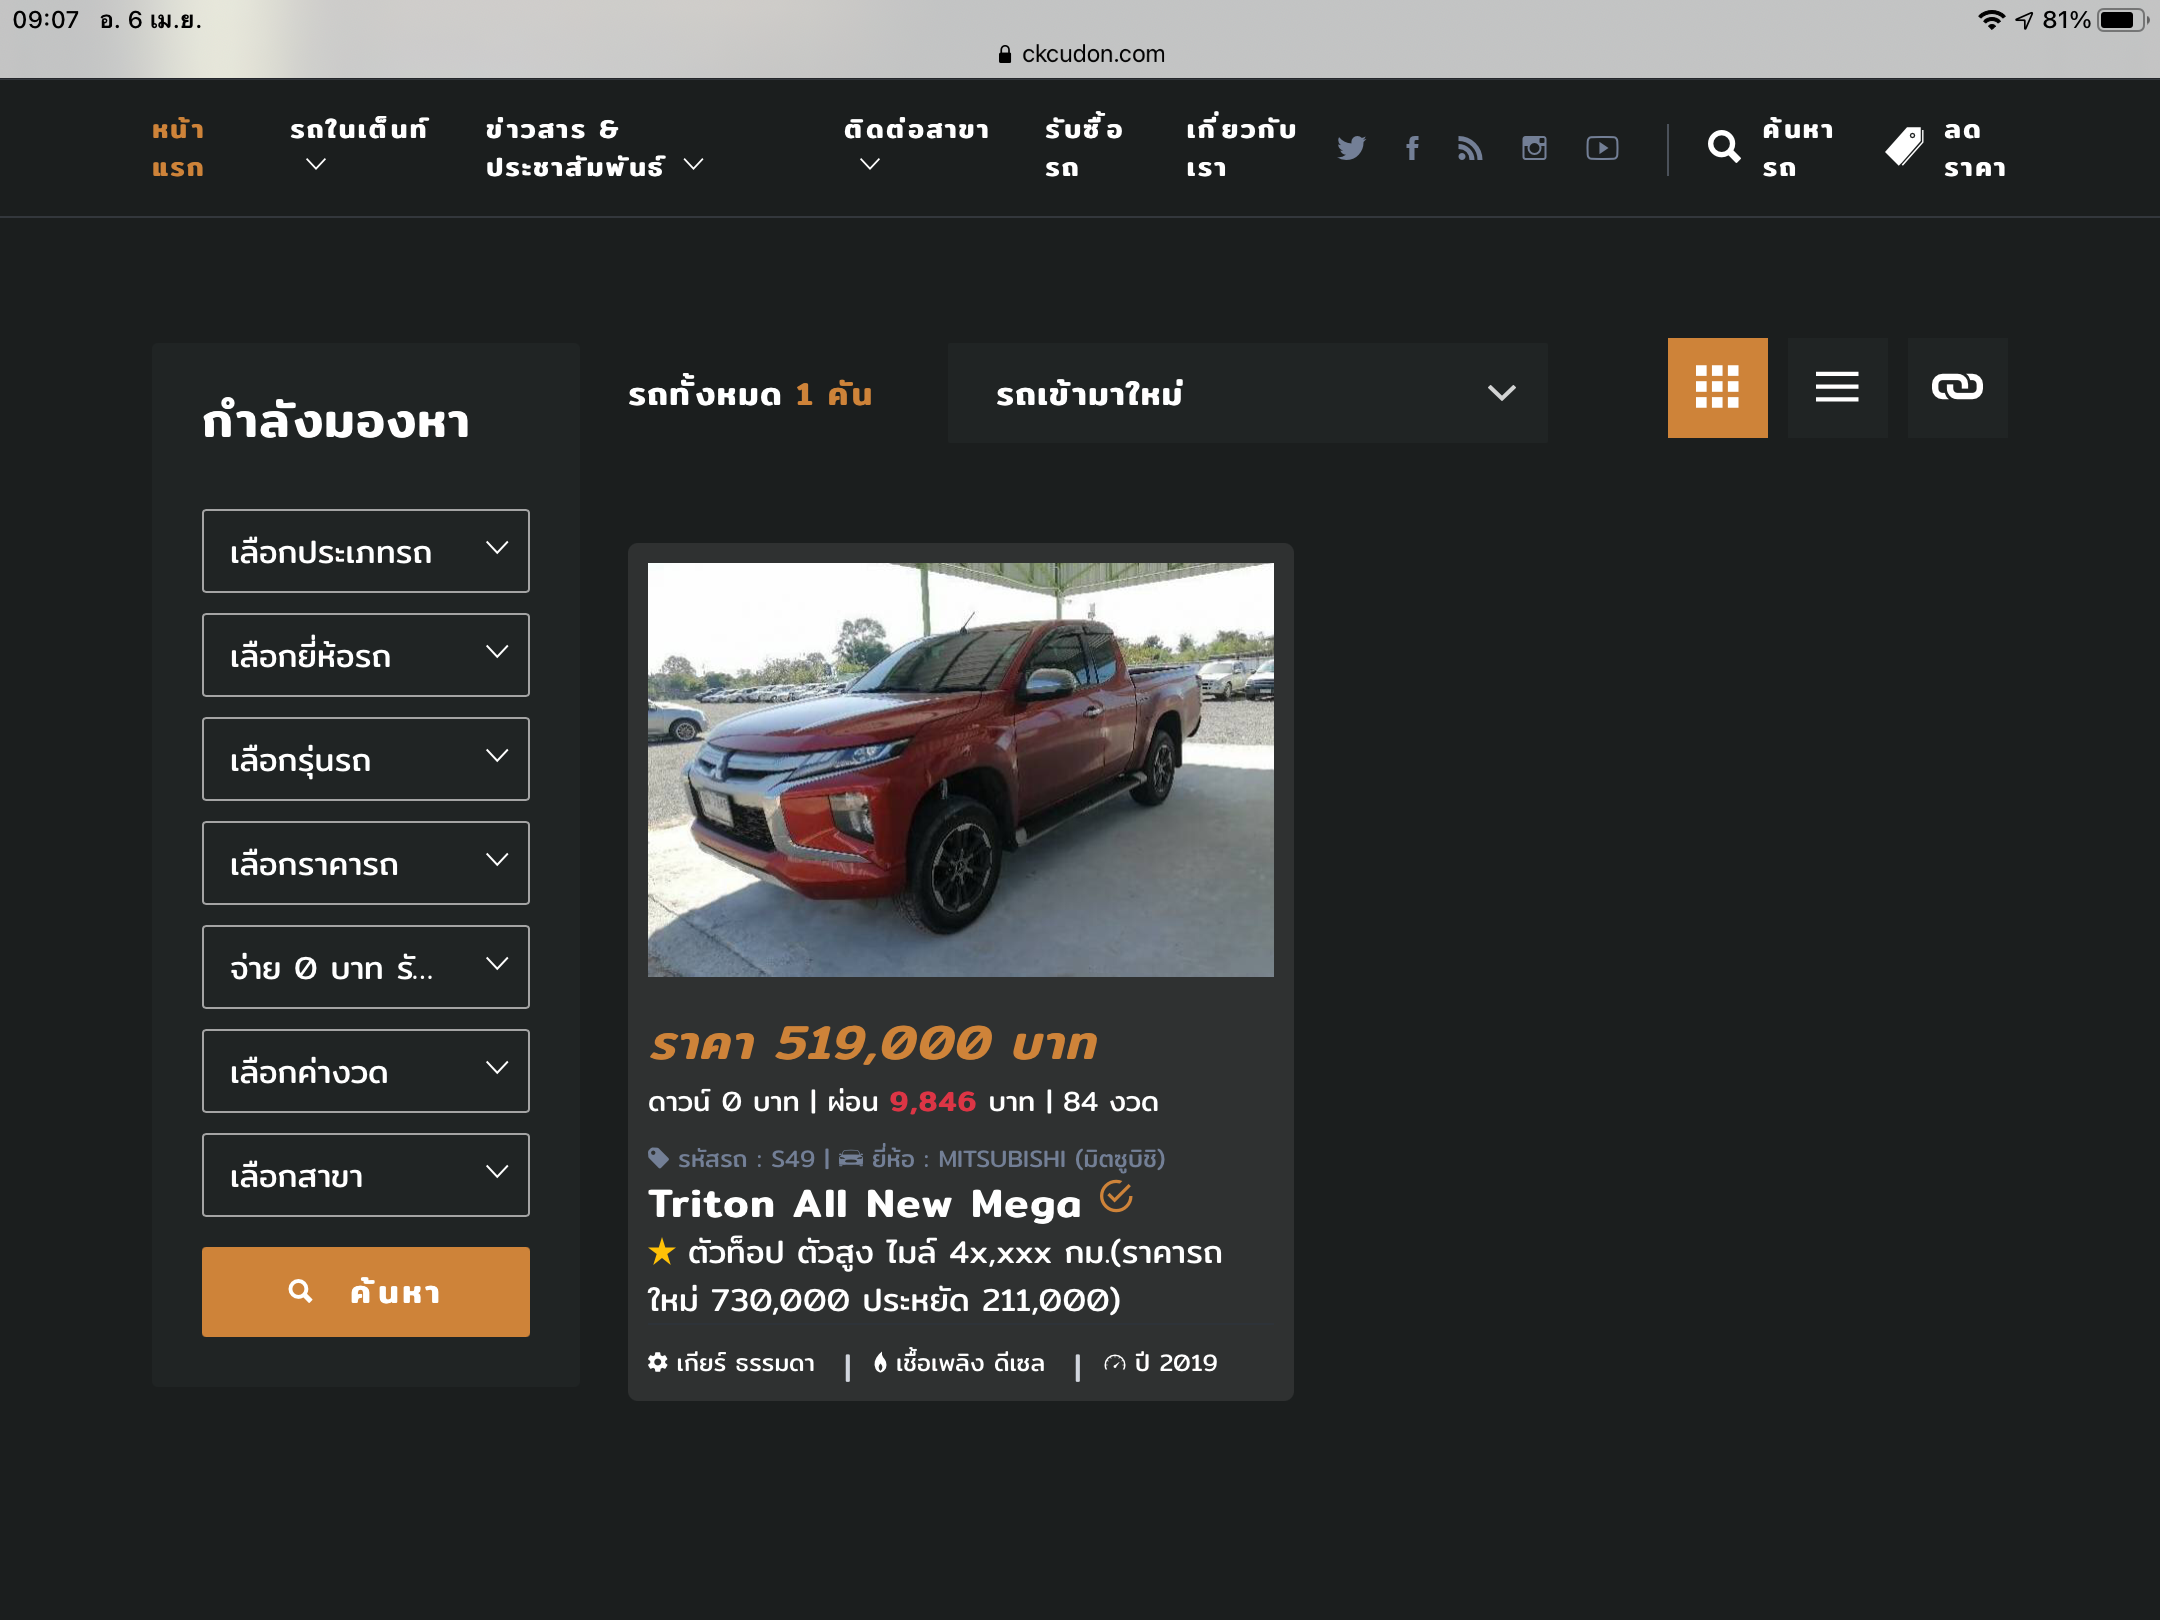Open the Triton All New Mega title link
This screenshot has width=2160, height=1620.
[865, 1204]
